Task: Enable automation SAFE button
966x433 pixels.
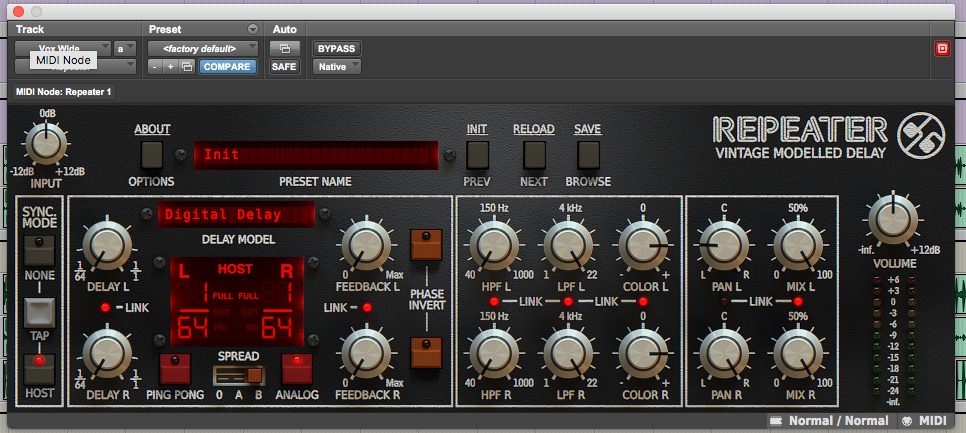Action: (x=285, y=67)
